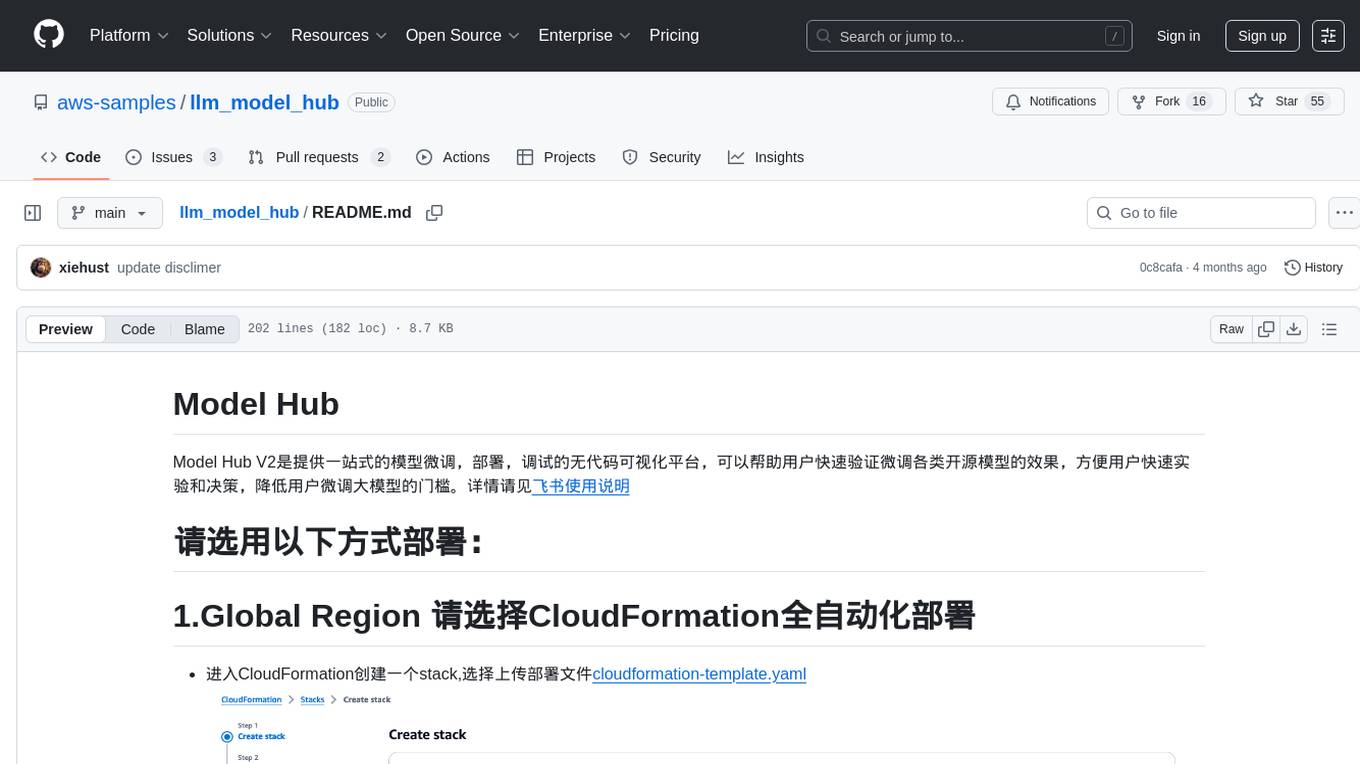The width and height of the screenshot is (1360, 764).
Task: Click the 'Model Hub' heading
Action: pos(256,404)
